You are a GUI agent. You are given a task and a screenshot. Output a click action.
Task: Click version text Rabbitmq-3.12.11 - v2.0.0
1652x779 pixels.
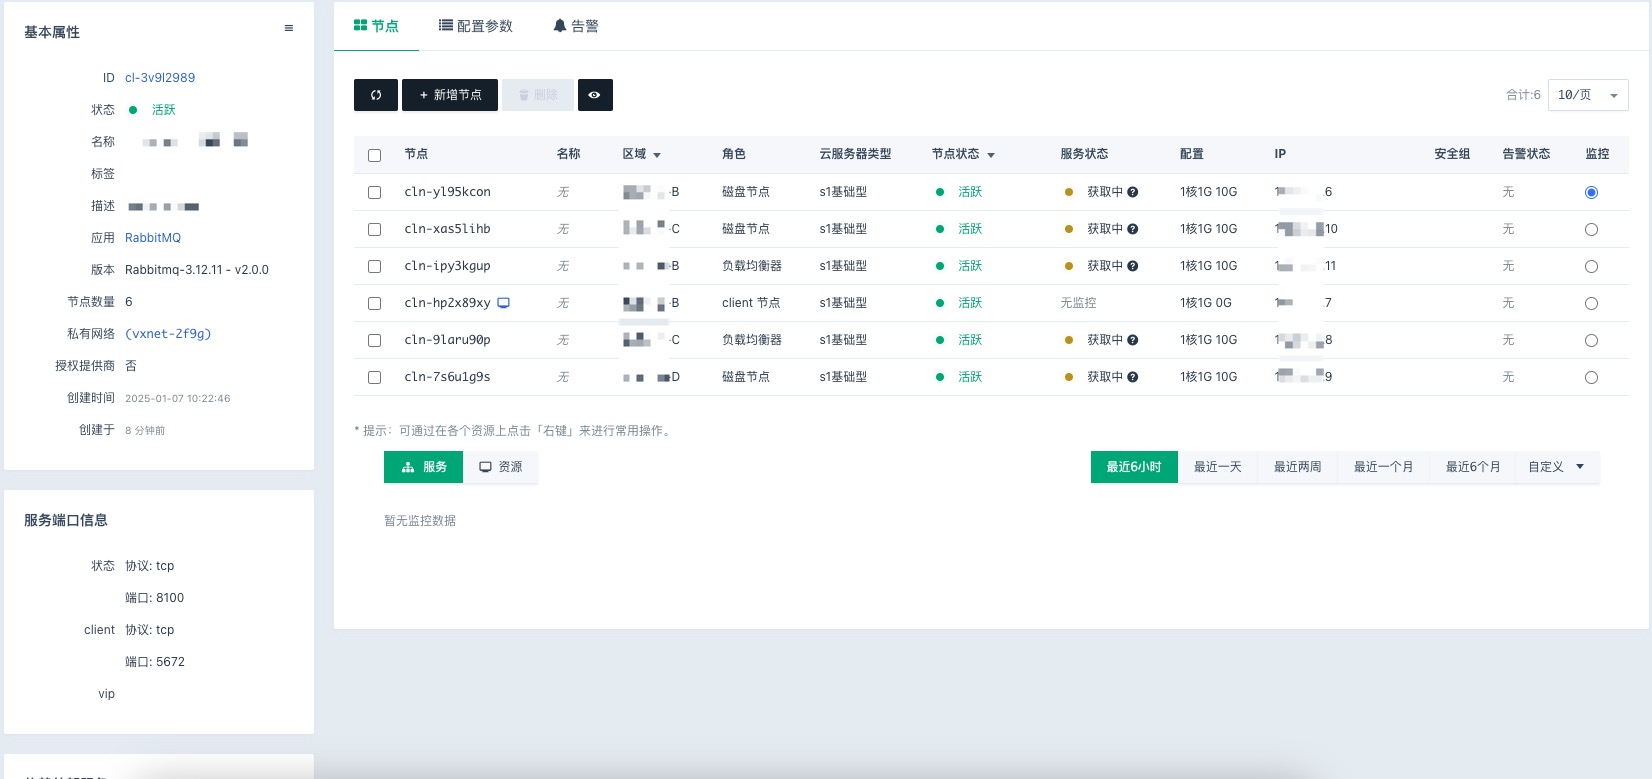point(197,270)
